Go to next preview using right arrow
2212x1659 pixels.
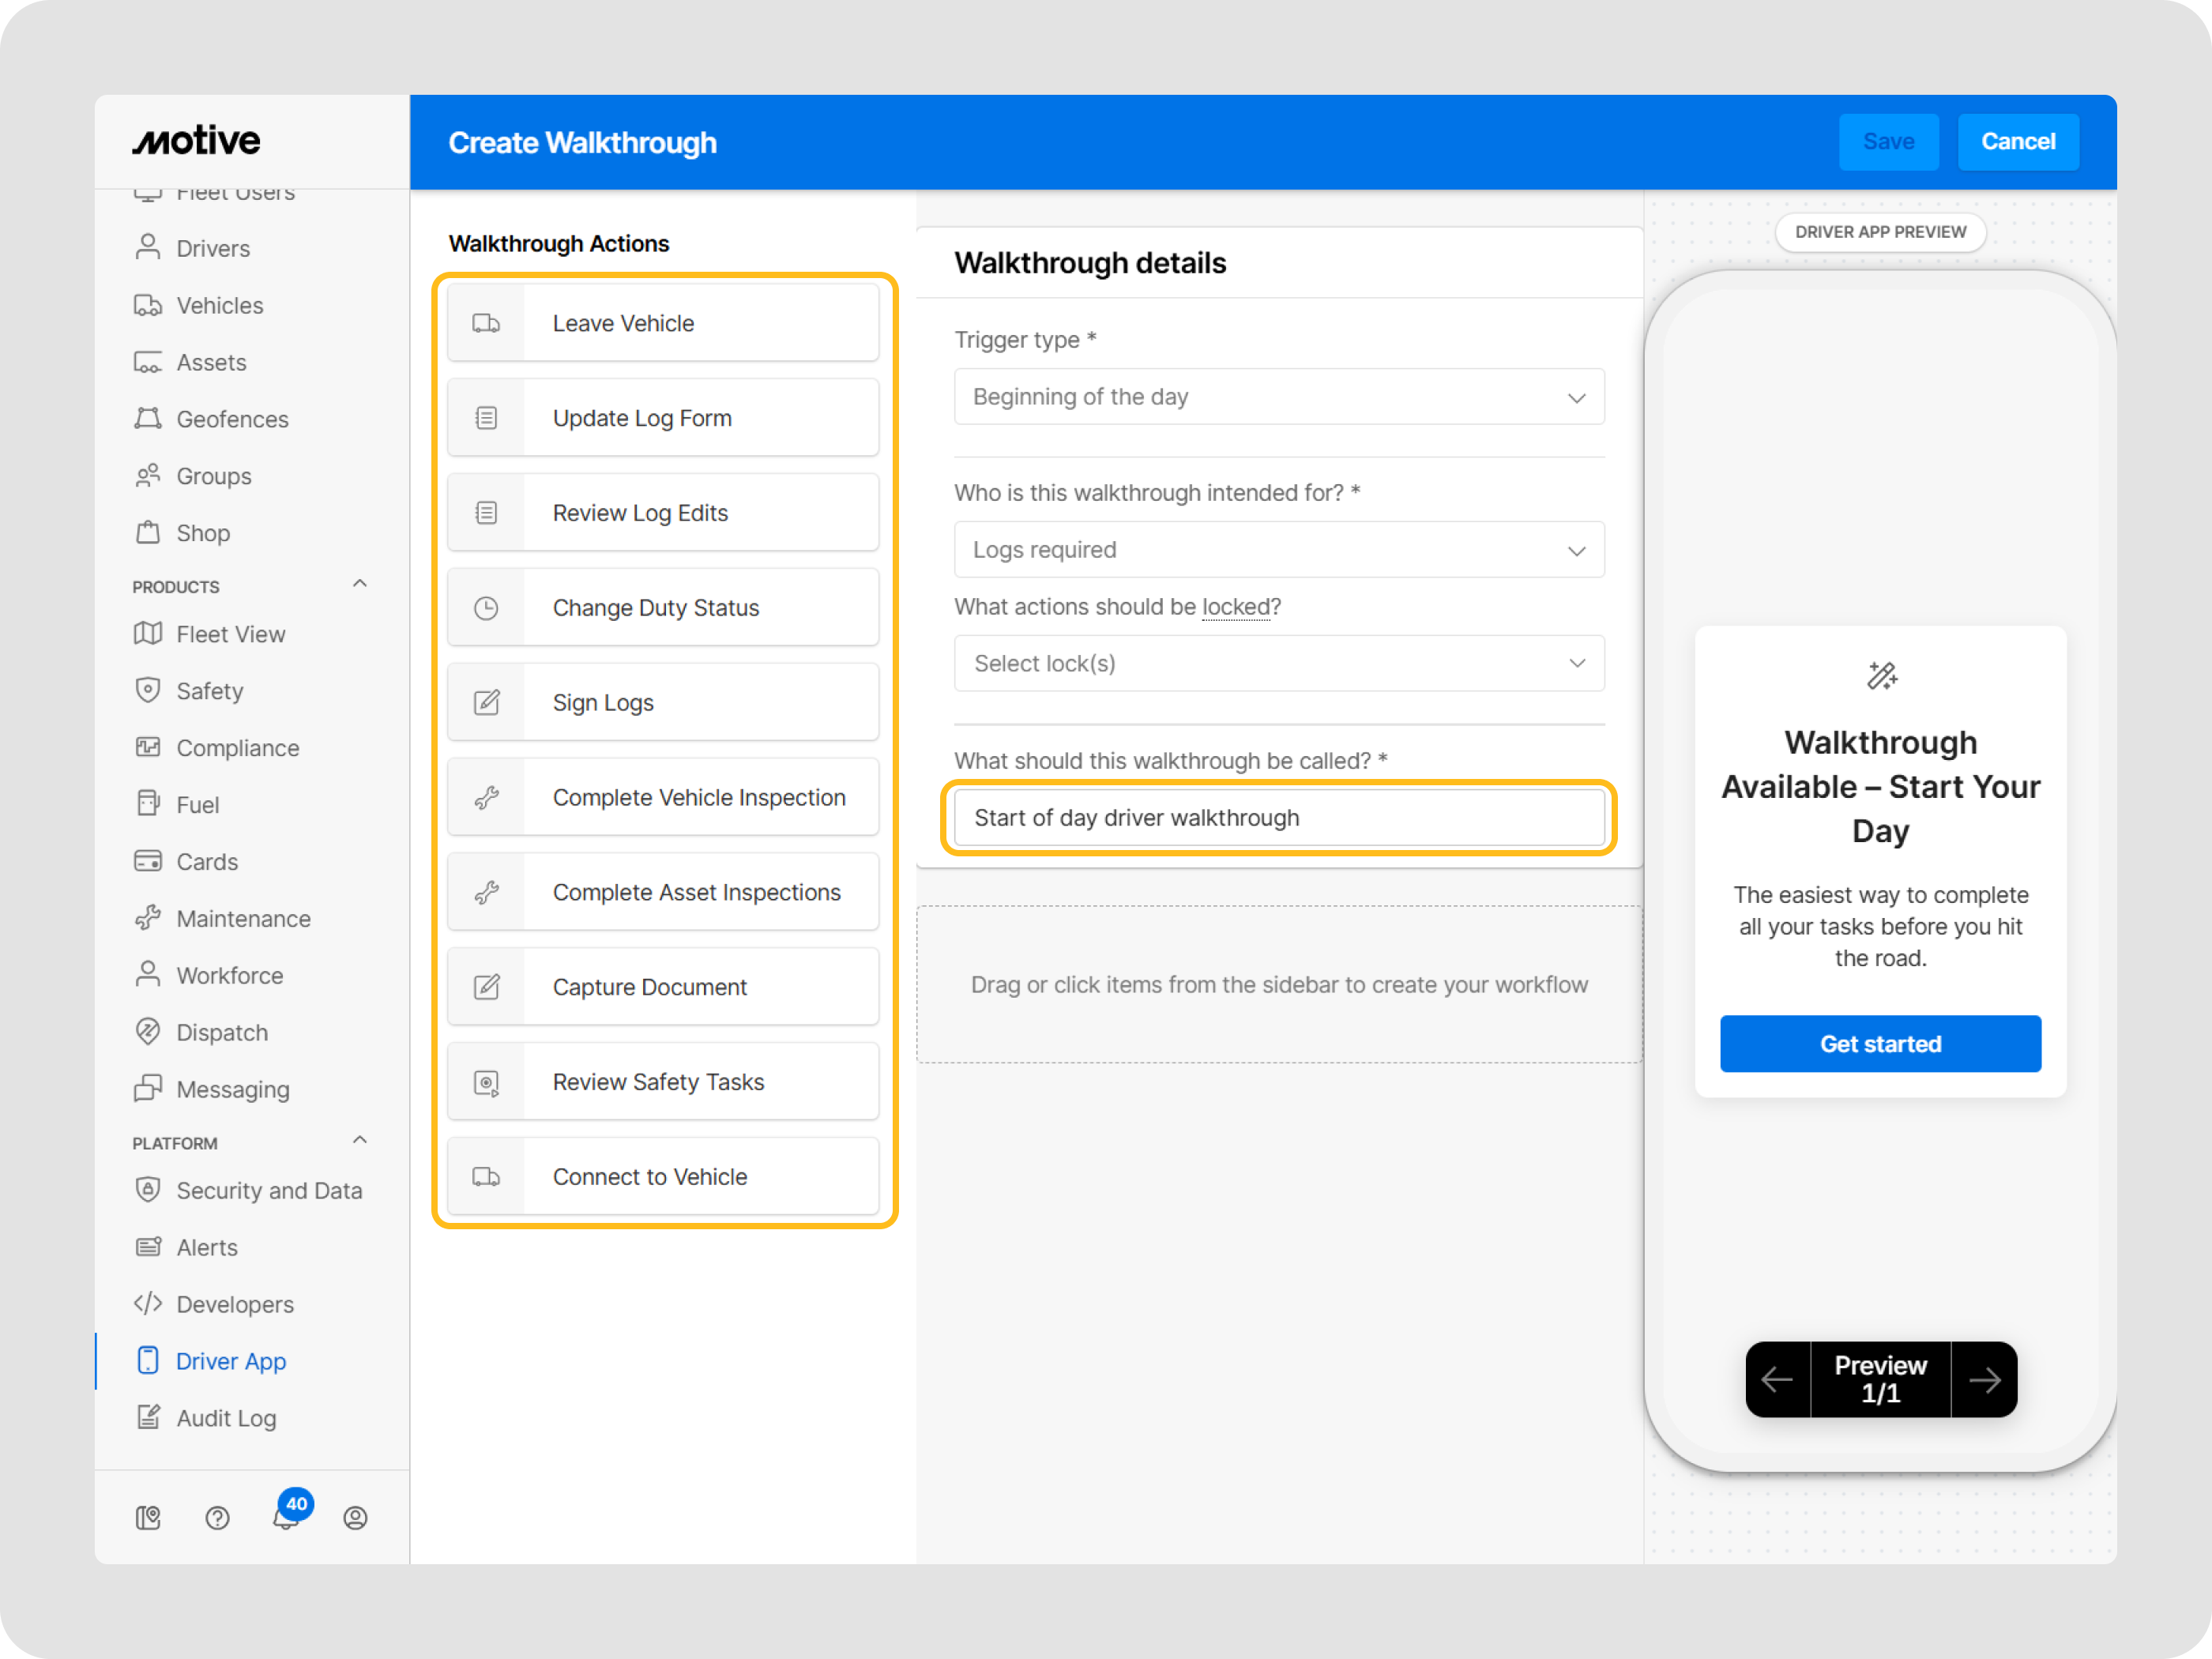1984,1380
